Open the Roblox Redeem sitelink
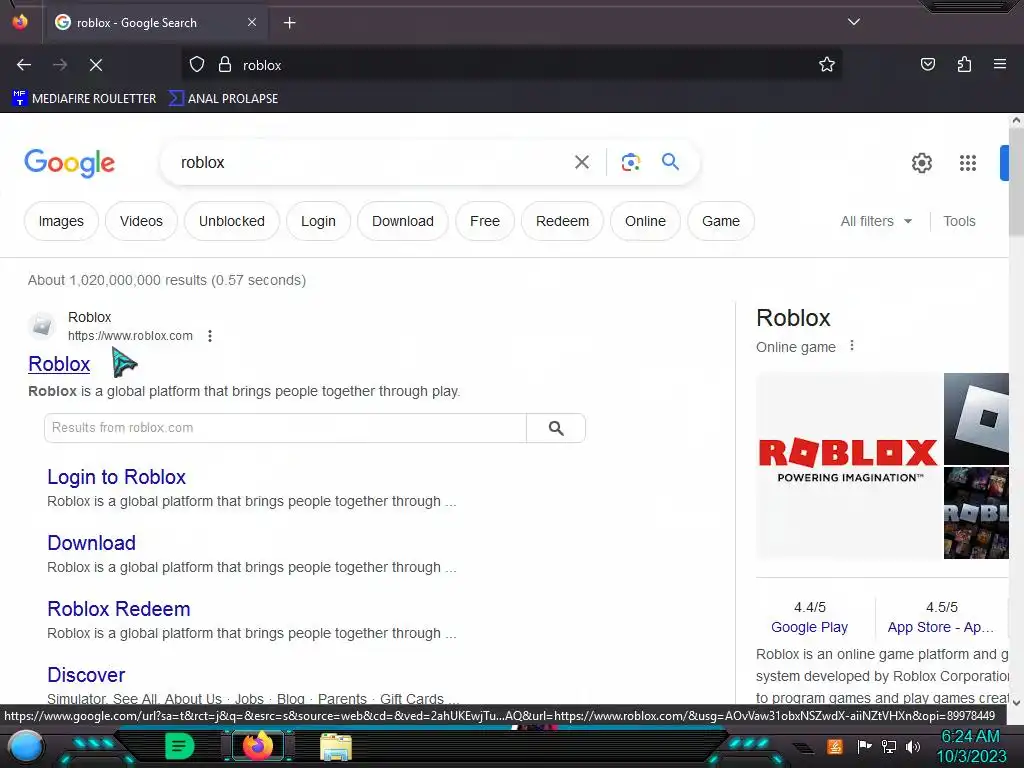The width and height of the screenshot is (1024, 768). click(119, 609)
